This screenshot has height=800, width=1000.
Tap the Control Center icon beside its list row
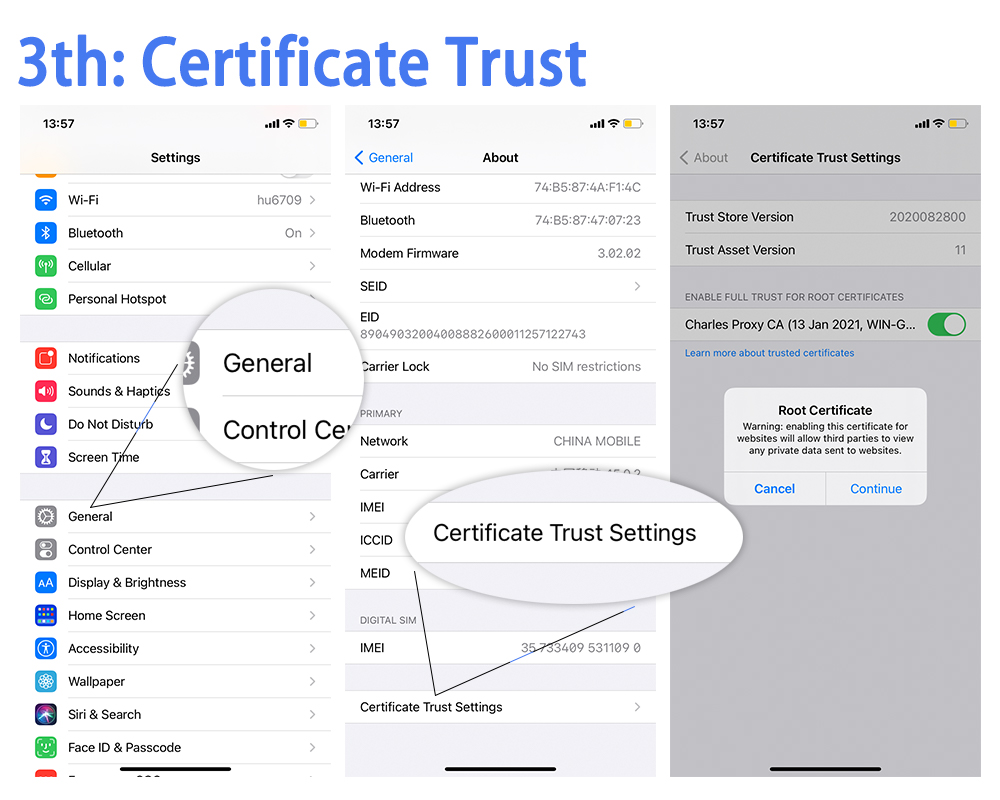[46, 549]
